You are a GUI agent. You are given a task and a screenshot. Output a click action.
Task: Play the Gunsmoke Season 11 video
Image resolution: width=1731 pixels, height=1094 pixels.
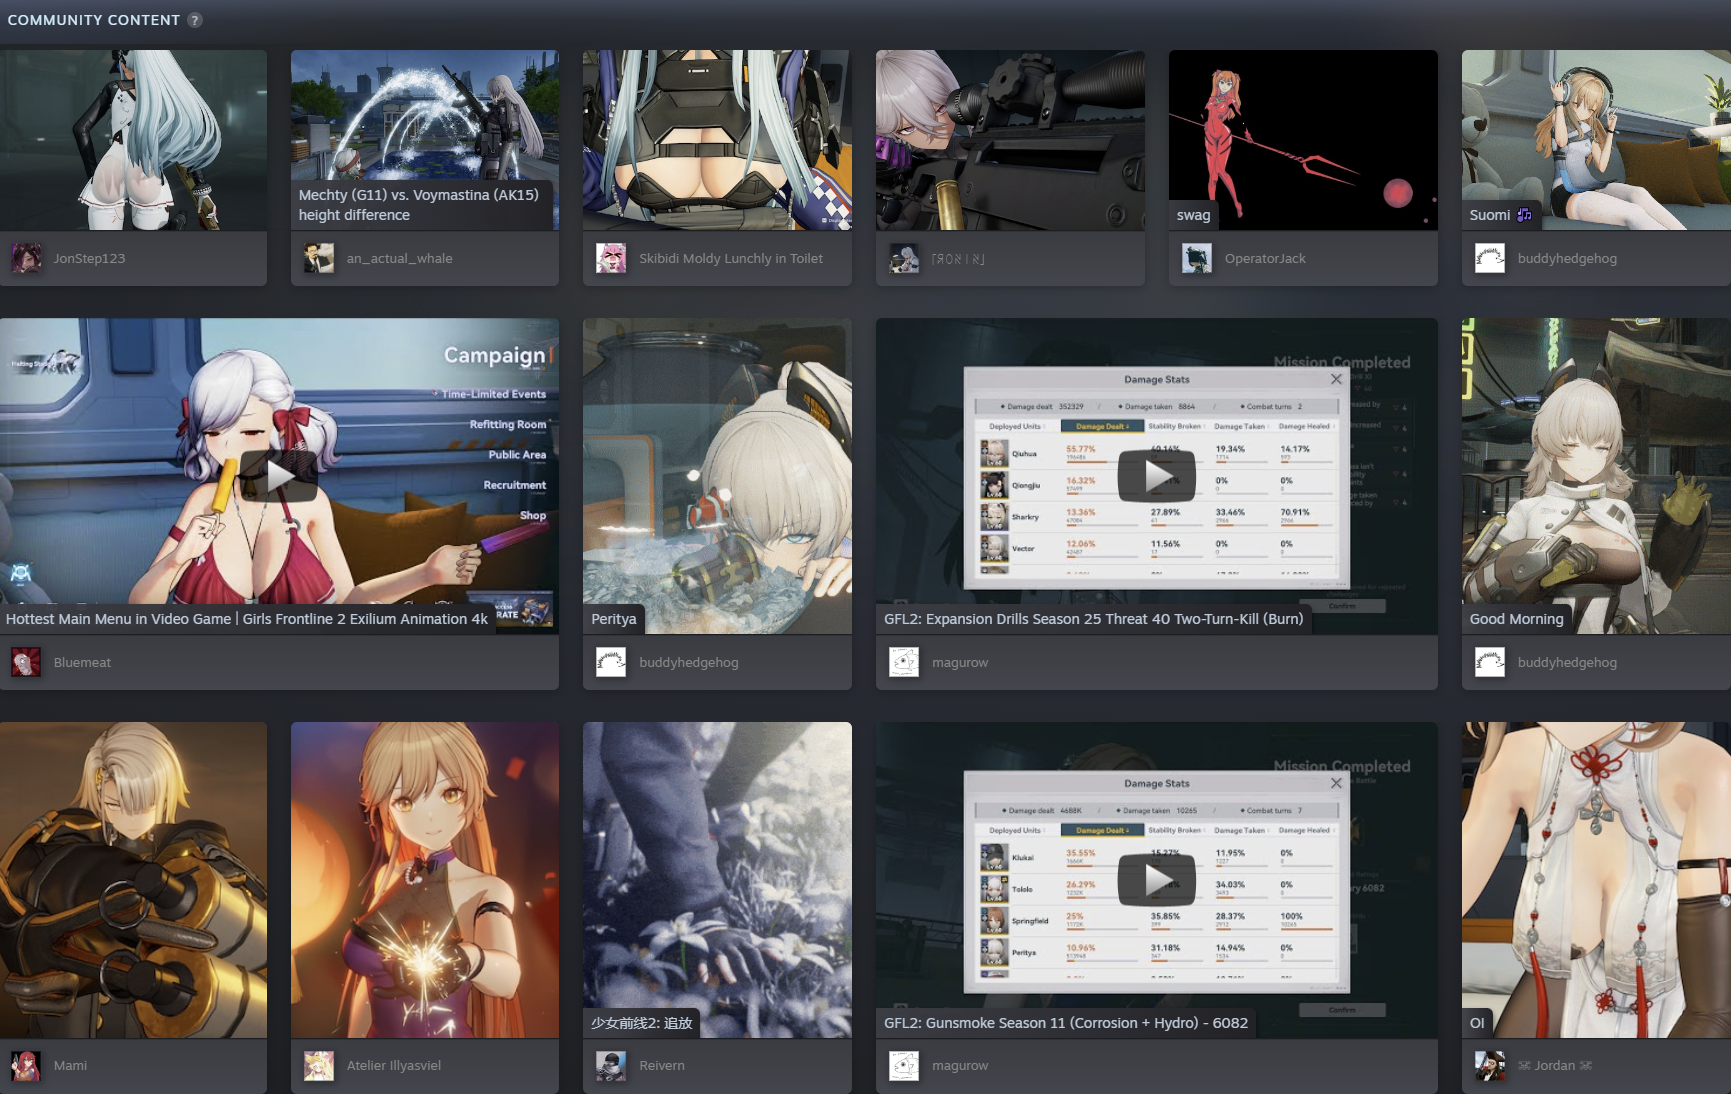pyautogui.click(x=1157, y=880)
